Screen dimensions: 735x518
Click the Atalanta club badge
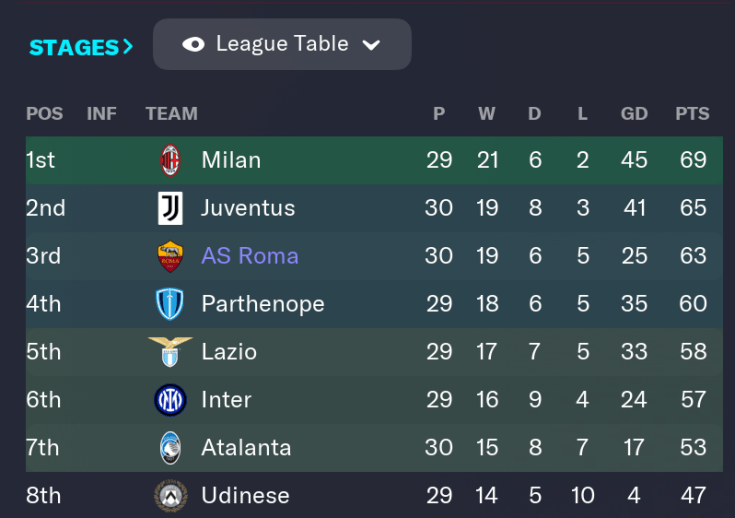click(x=170, y=447)
